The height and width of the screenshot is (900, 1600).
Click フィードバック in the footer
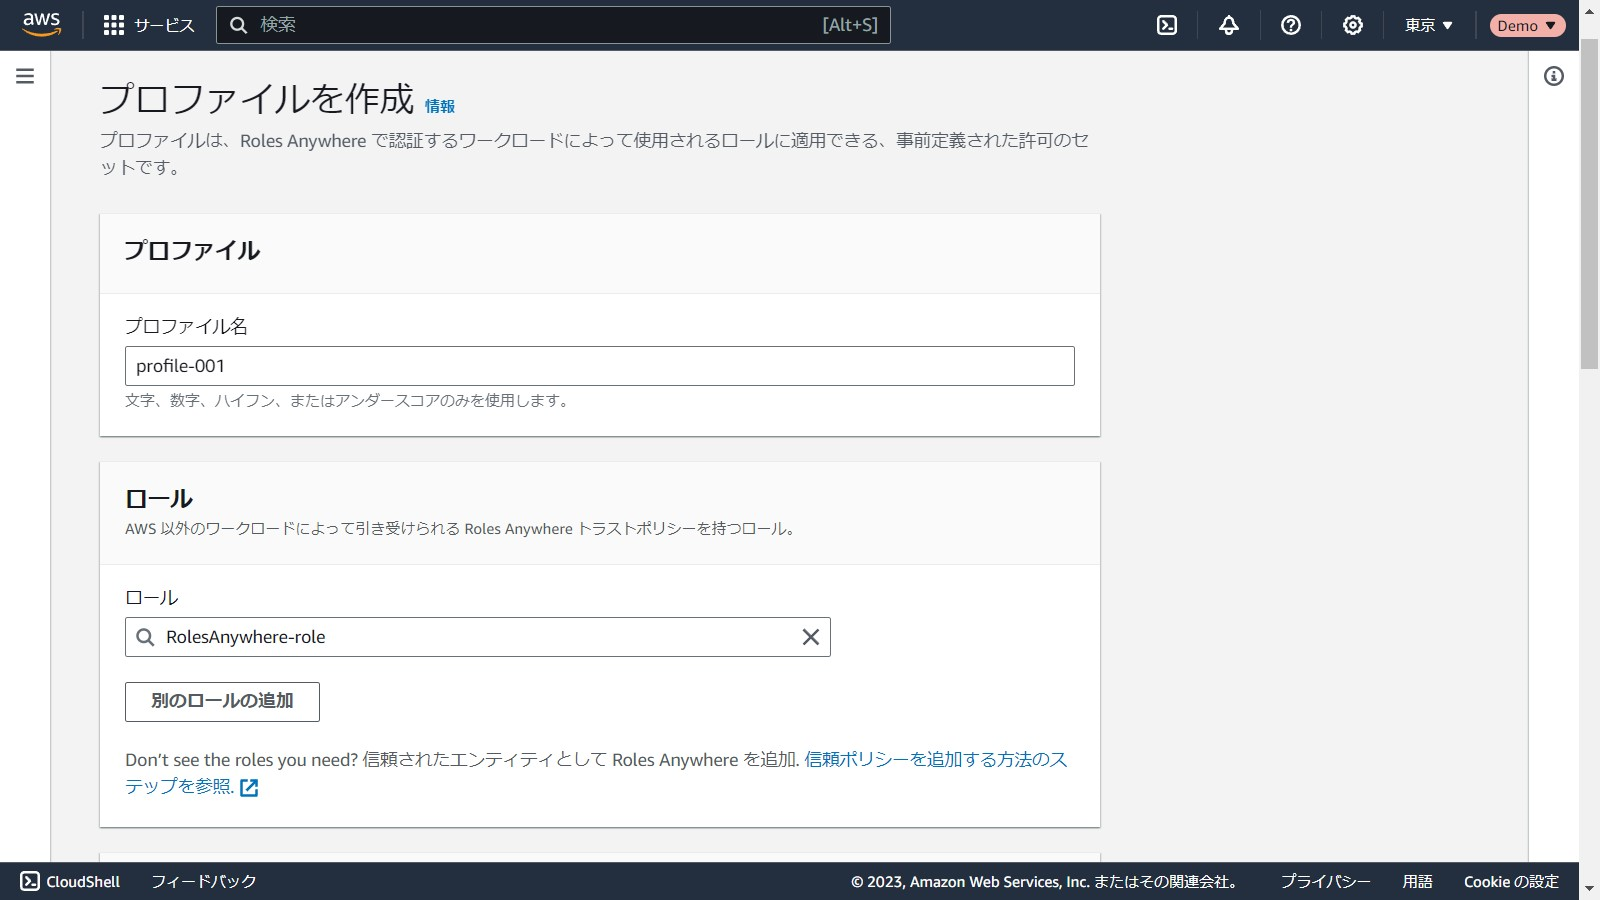point(204,881)
